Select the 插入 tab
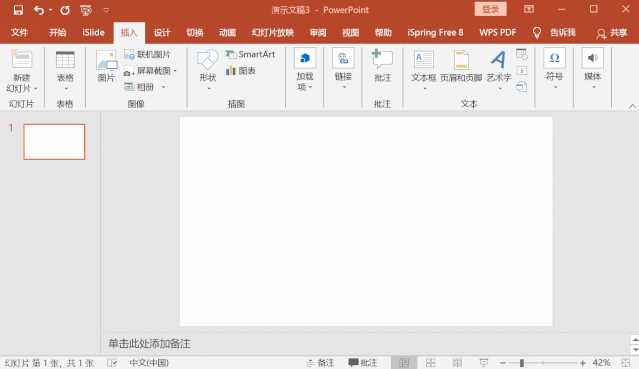 (129, 33)
